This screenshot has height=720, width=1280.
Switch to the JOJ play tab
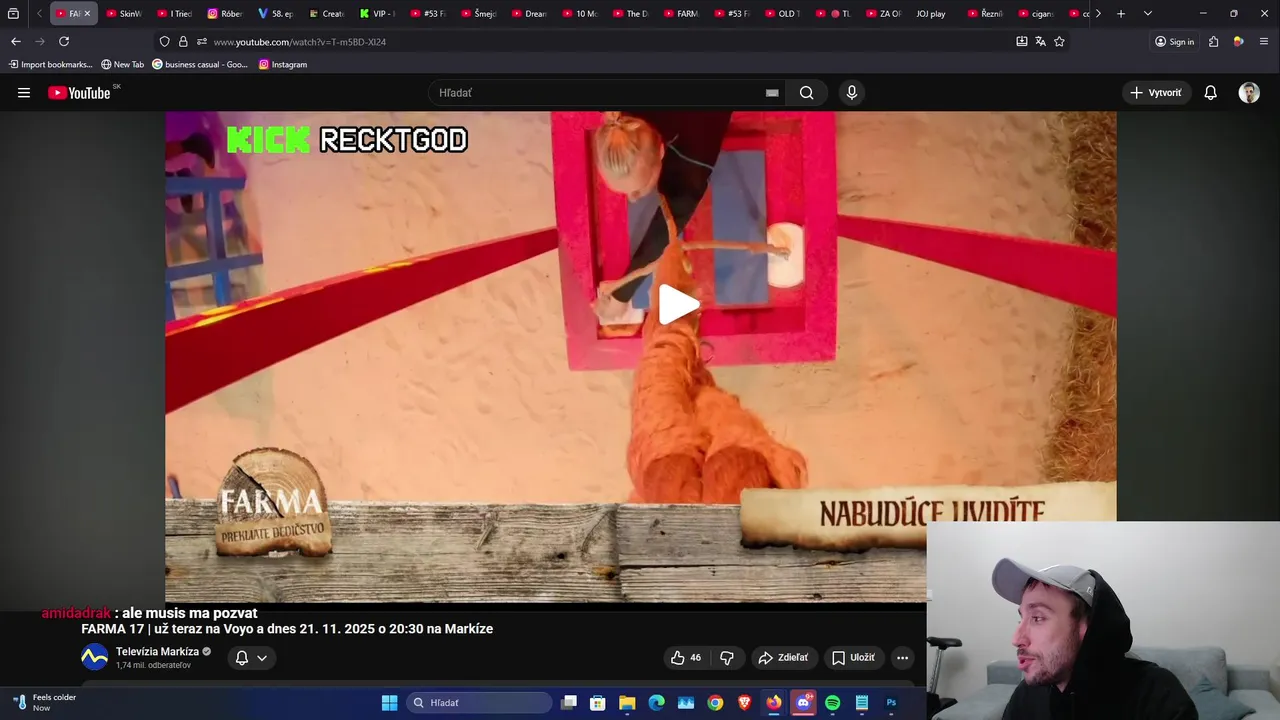click(931, 13)
